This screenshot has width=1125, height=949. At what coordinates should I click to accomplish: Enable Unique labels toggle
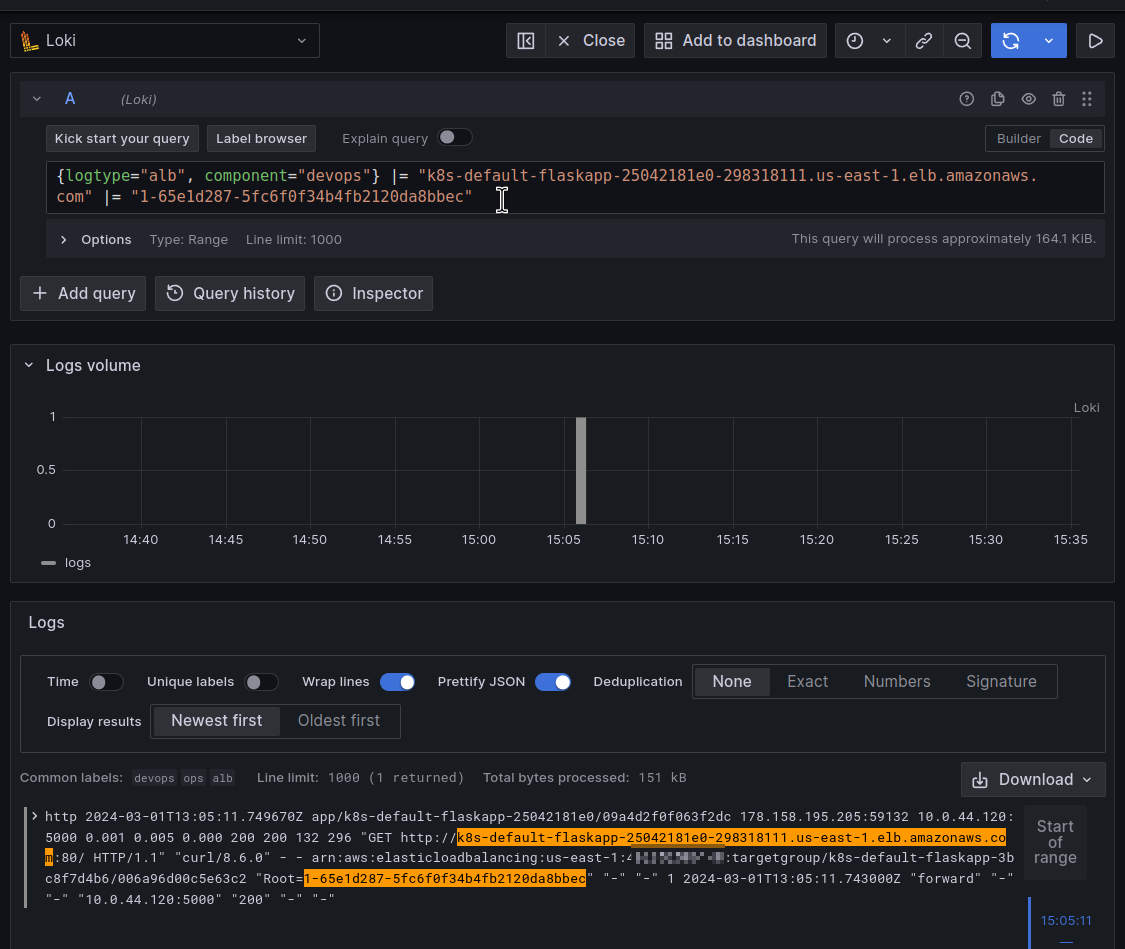click(261, 681)
